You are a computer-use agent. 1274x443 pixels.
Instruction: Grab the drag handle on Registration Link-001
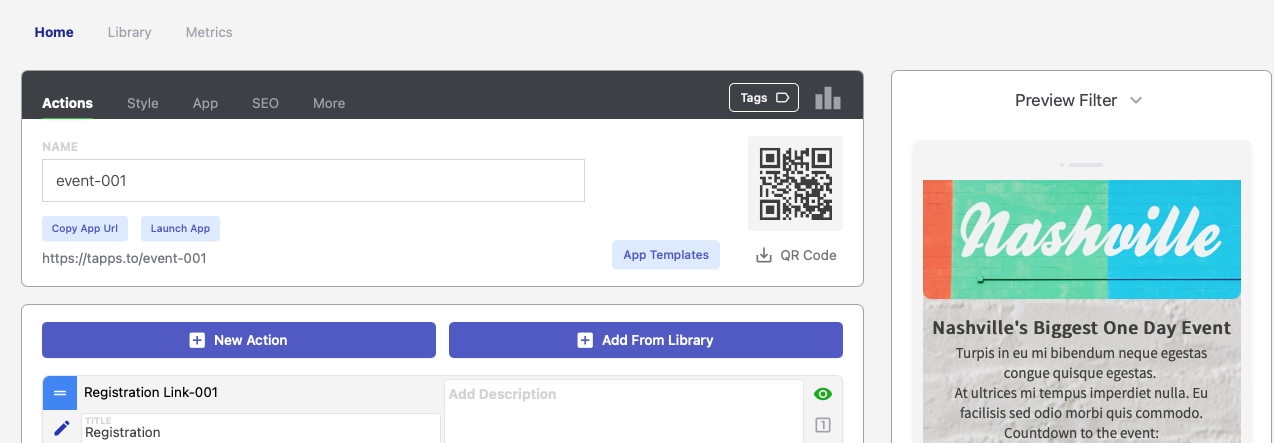point(60,393)
